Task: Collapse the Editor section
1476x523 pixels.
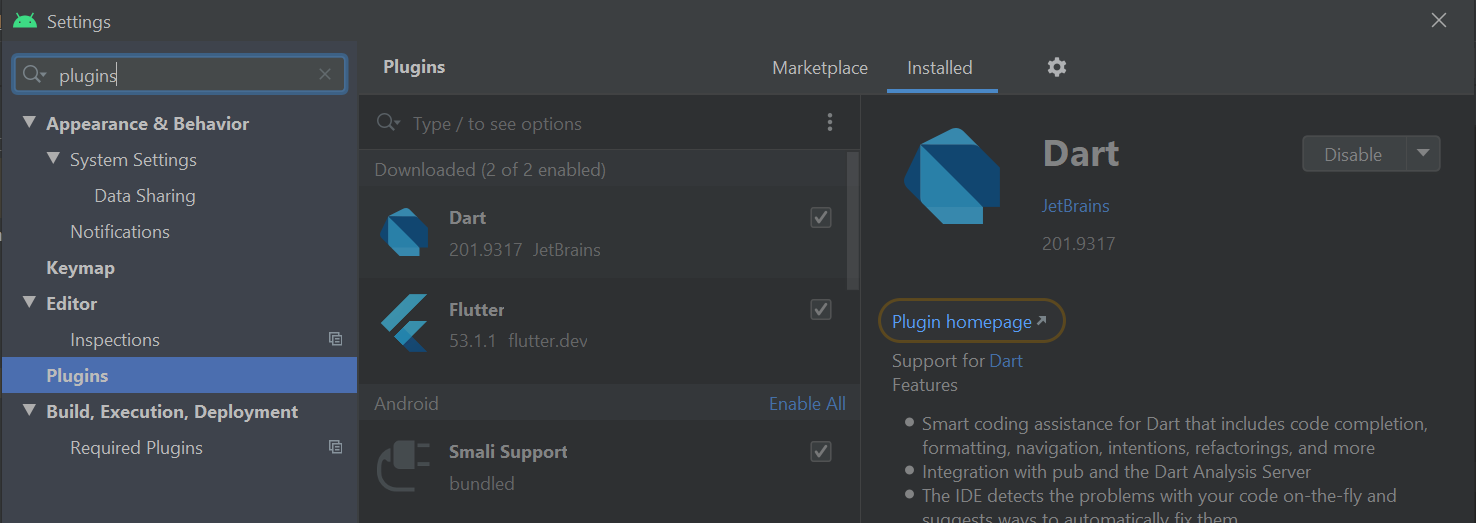Action: point(29,304)
